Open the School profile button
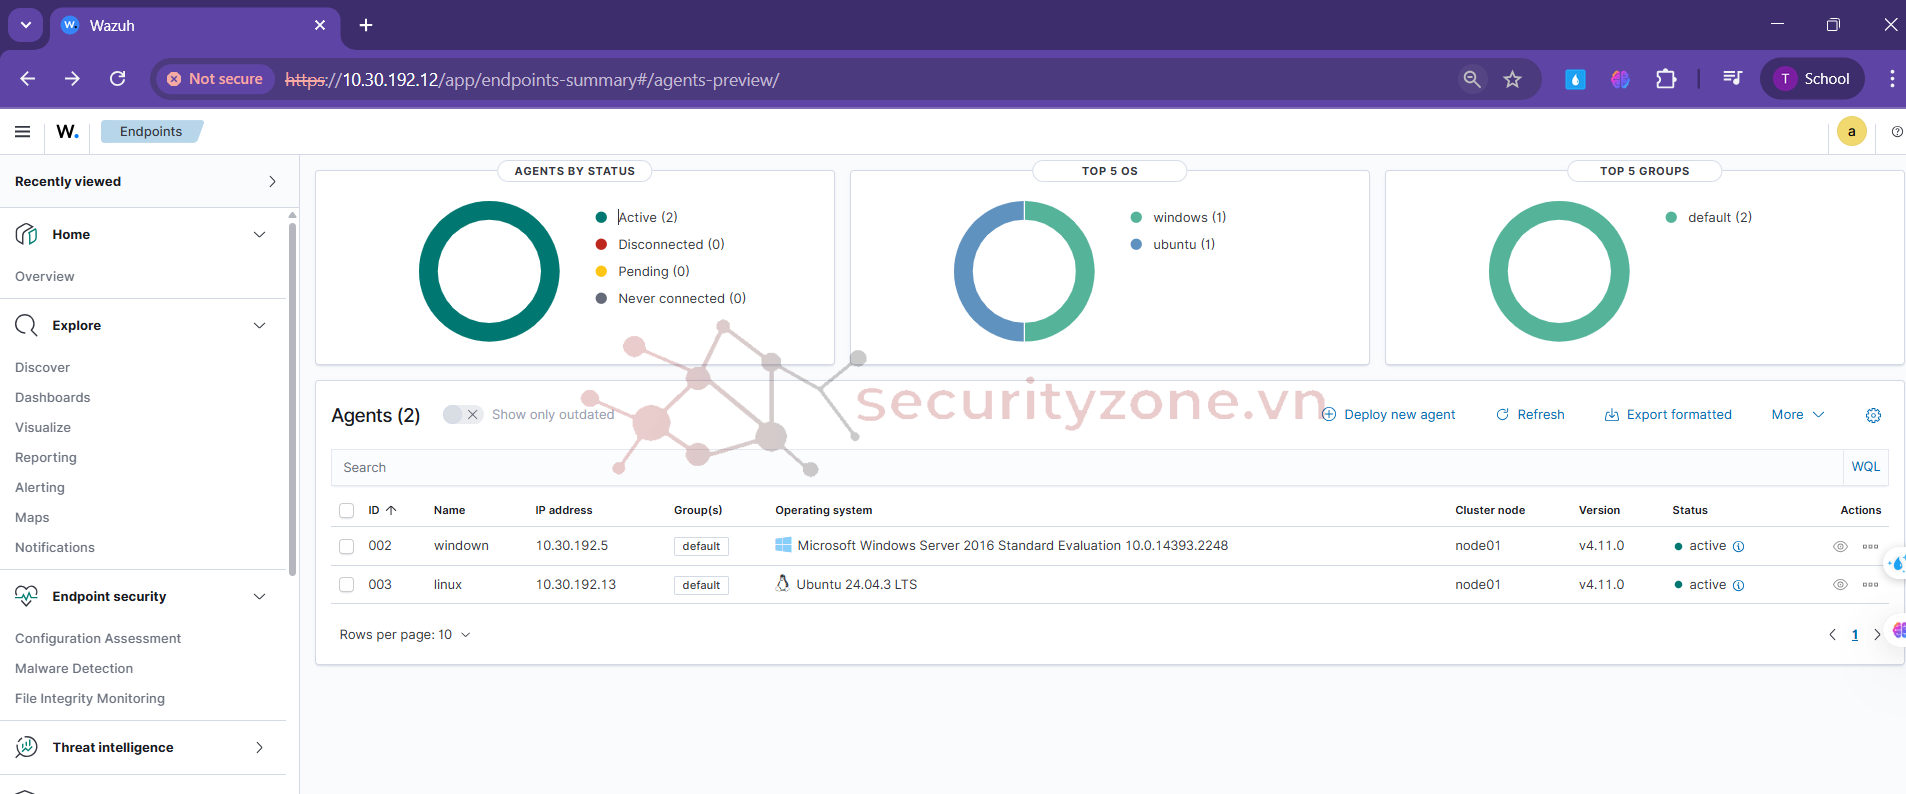1906x794 pixels. coord(1812,79)
